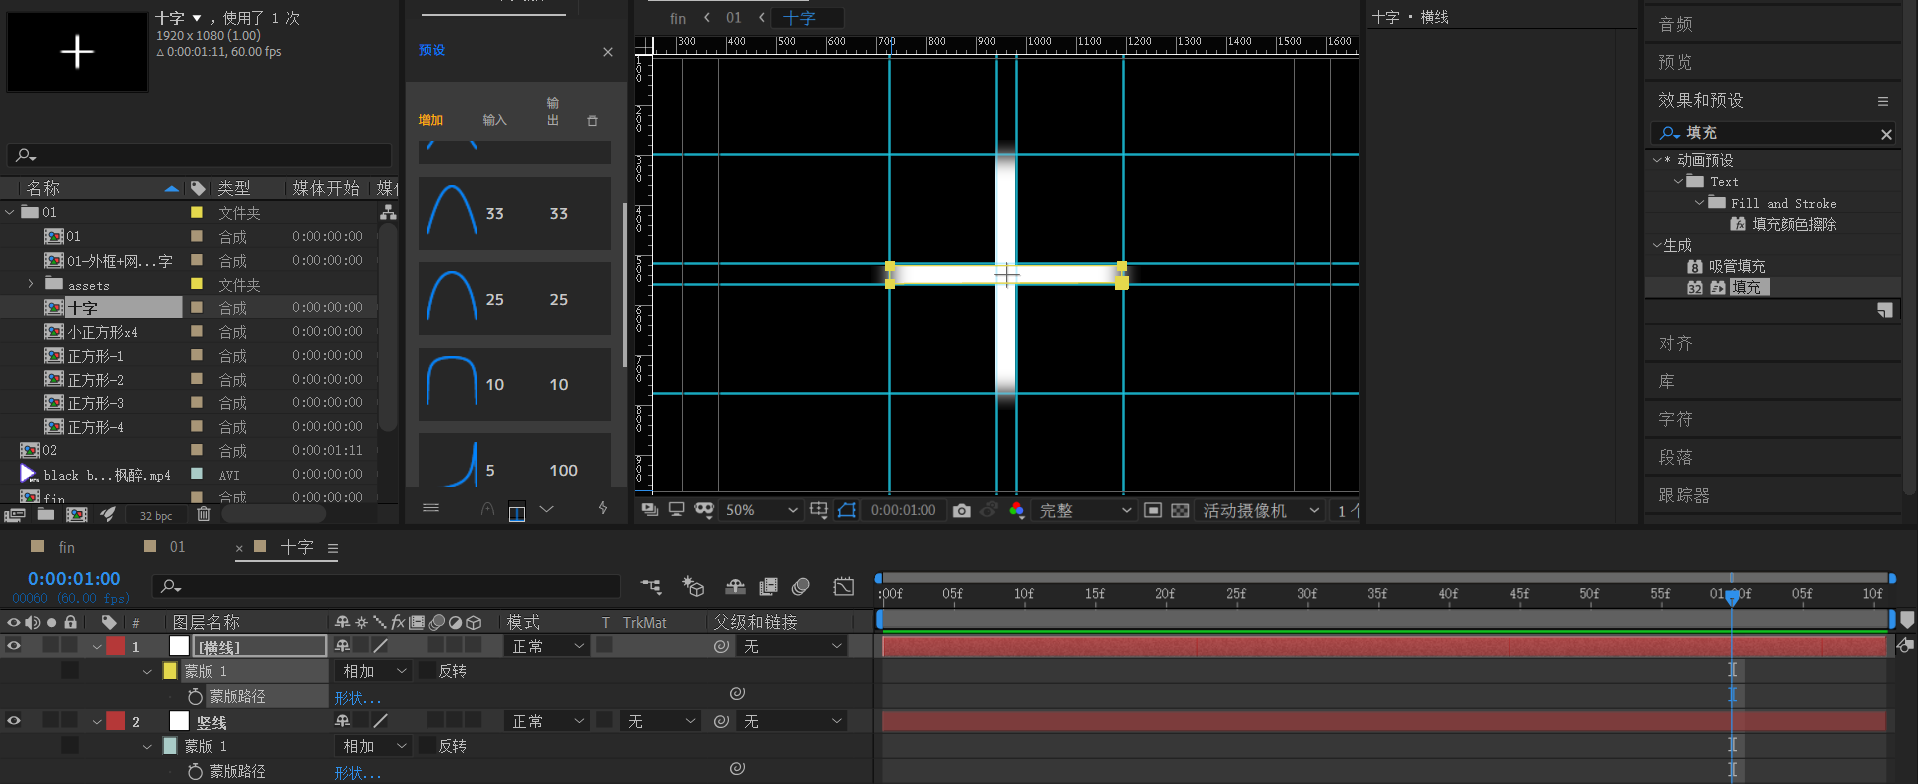This screenshot has height=784, width=1918.
Task: Create new animation preset icon
Action: [x=1885, y=311]
